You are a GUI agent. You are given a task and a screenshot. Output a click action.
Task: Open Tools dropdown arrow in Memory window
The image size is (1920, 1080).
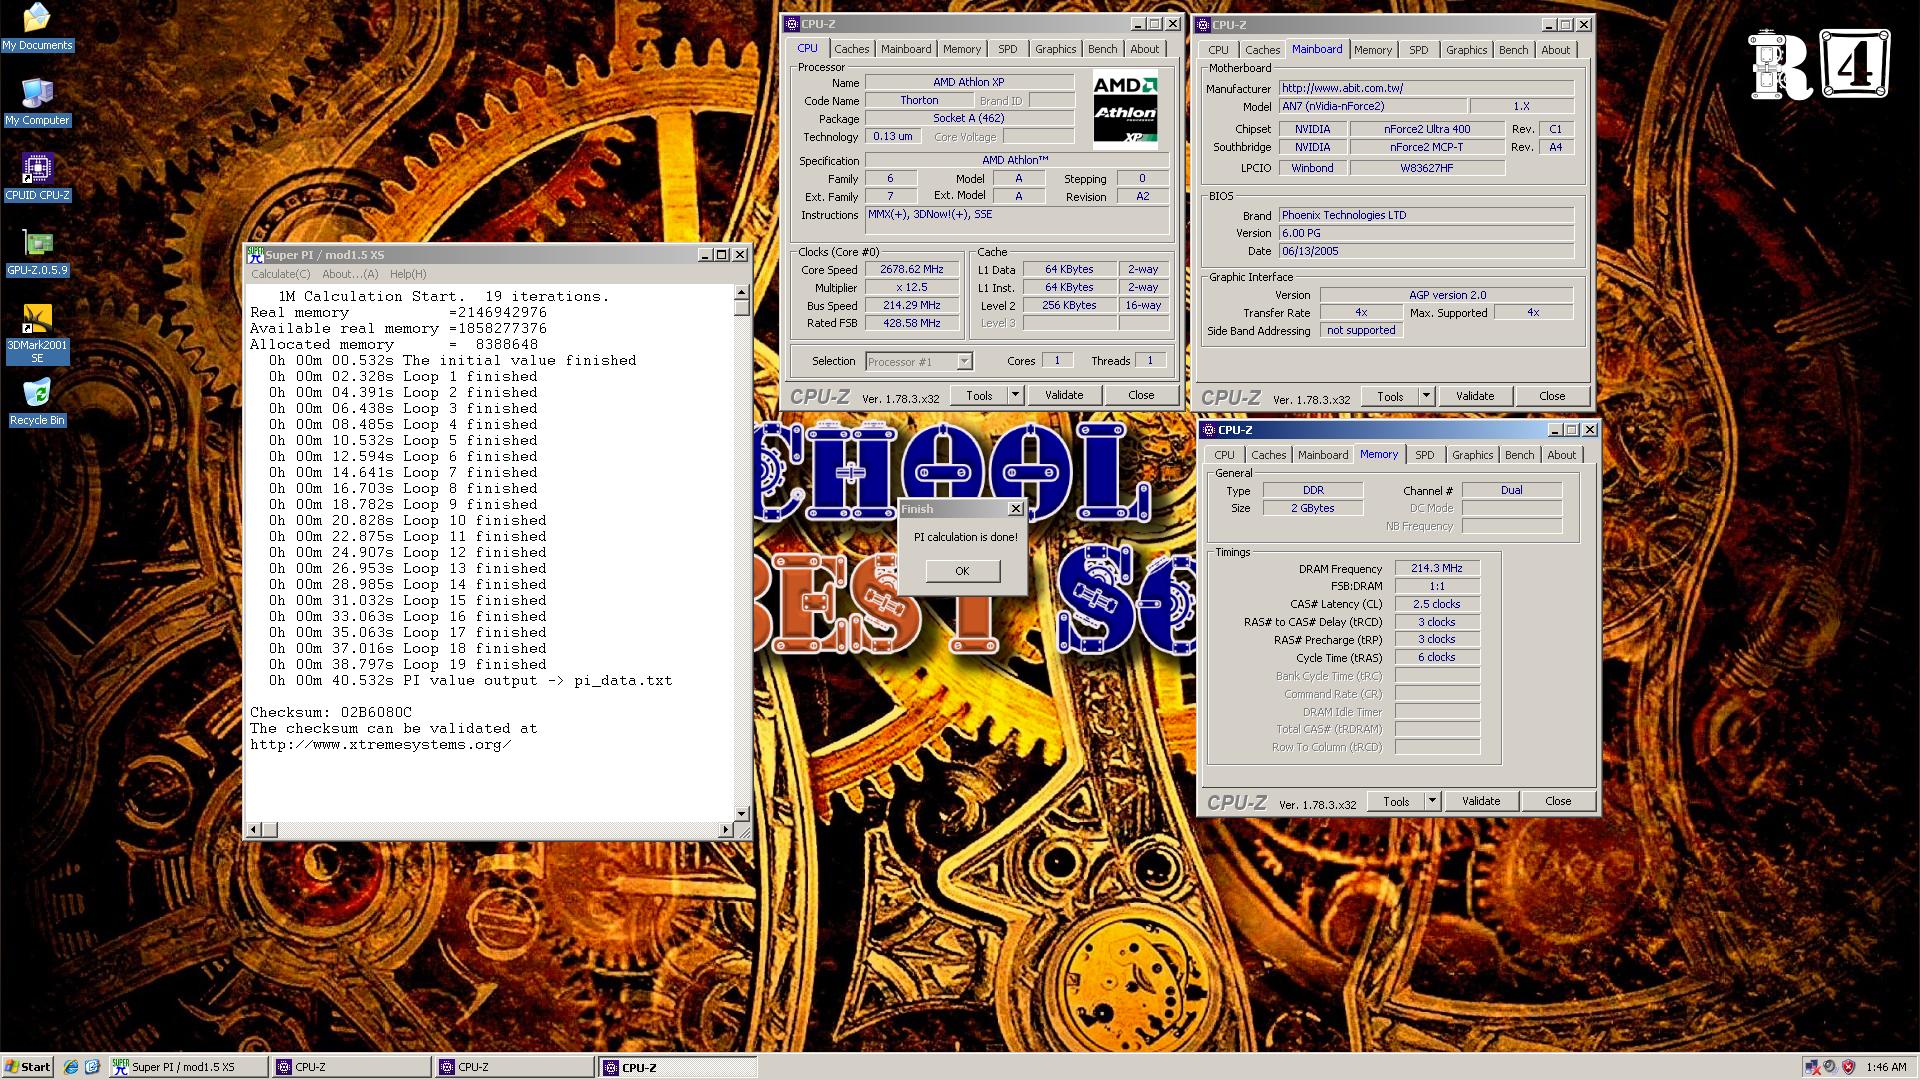tap(1432, 801)
